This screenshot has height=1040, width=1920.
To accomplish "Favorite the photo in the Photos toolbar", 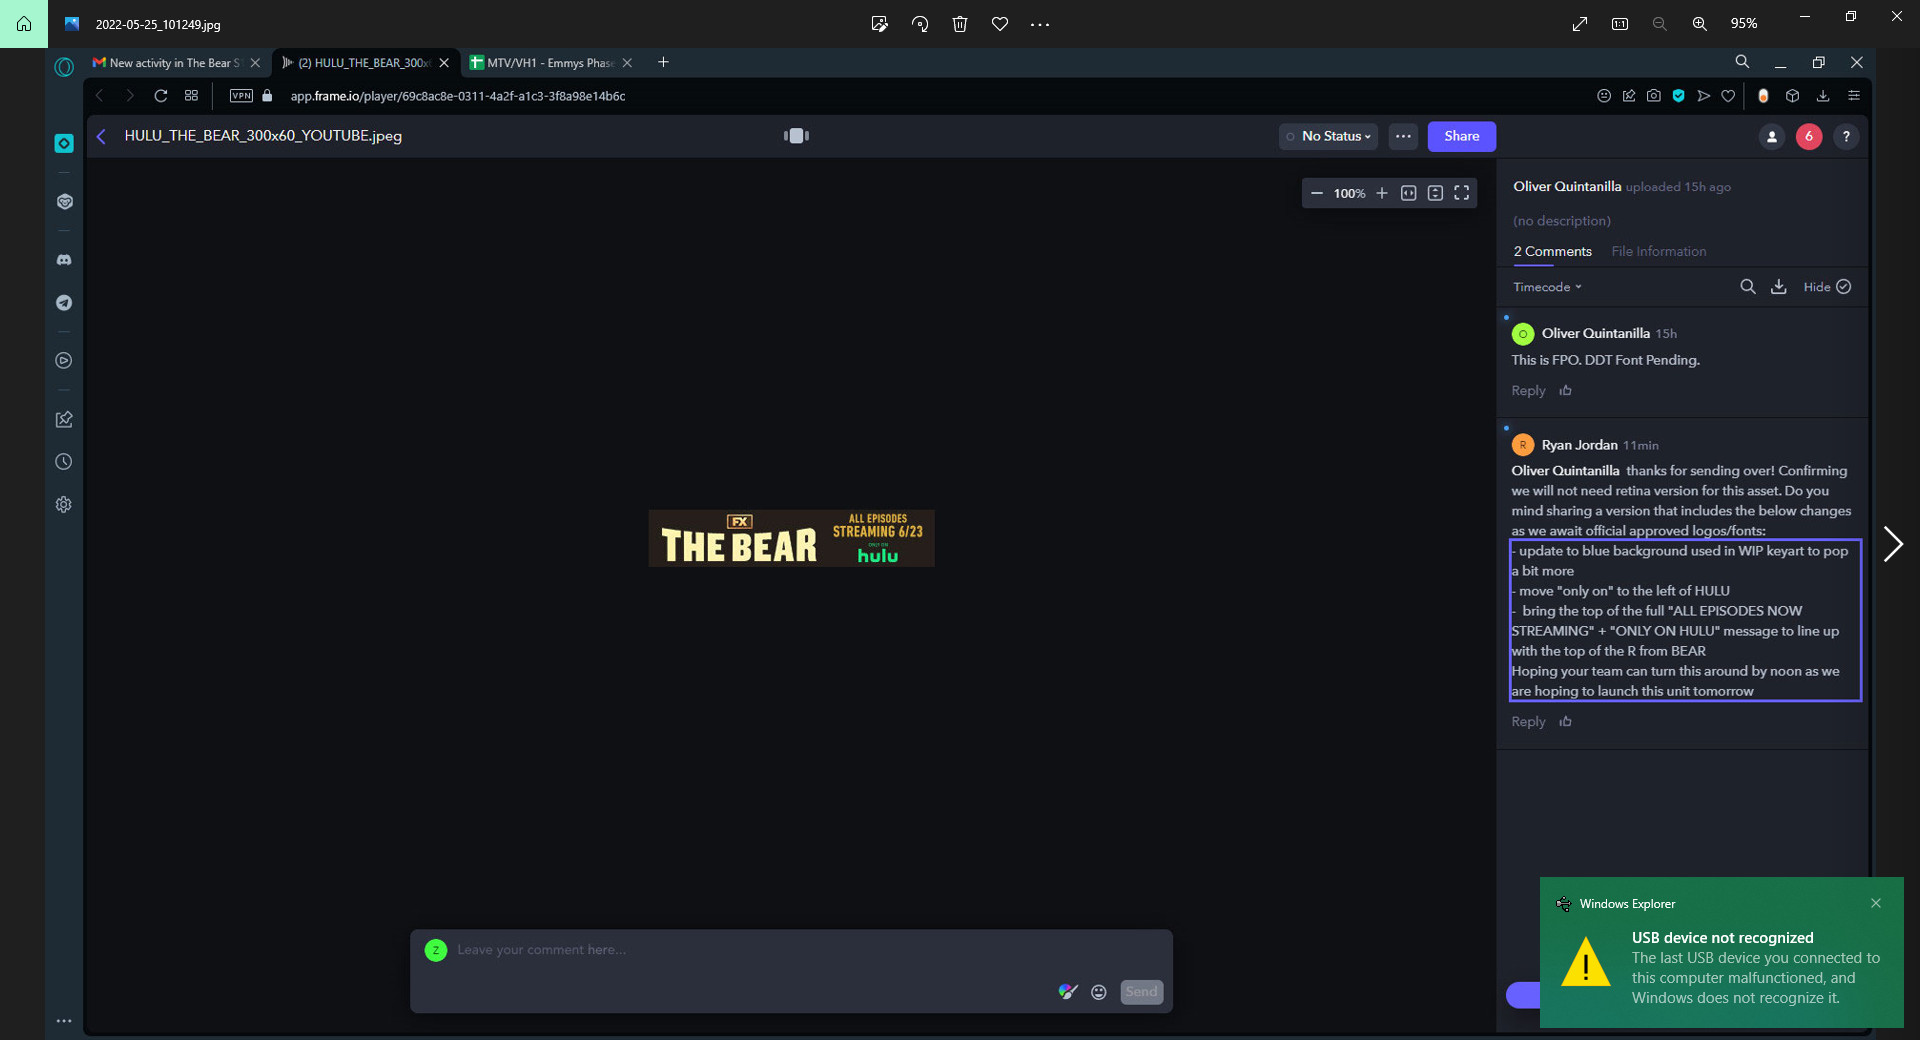I will (x=999, y=24).
